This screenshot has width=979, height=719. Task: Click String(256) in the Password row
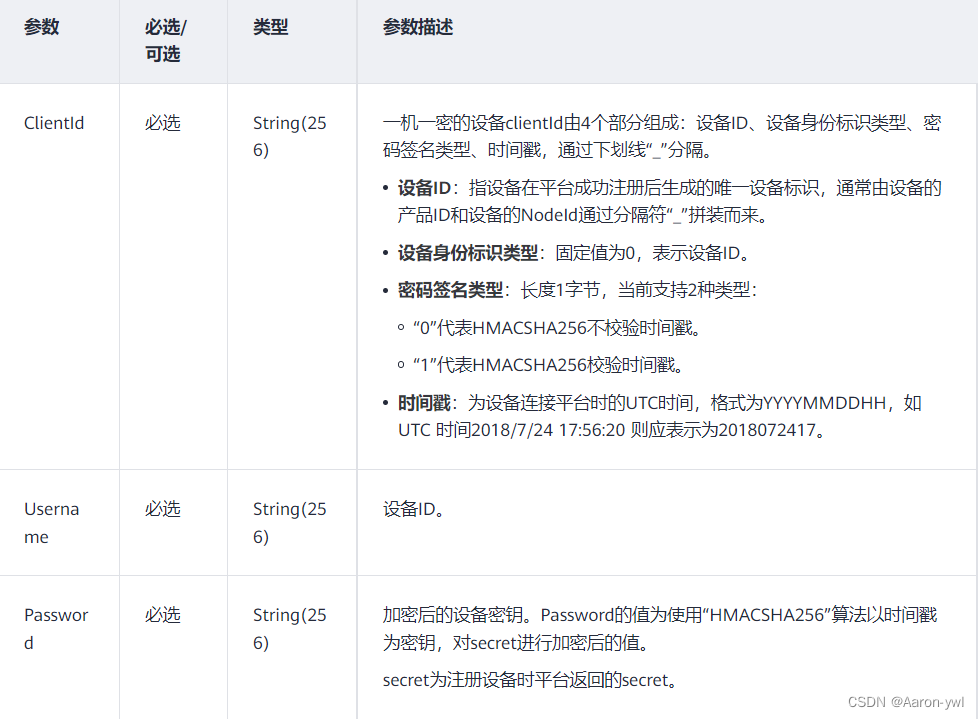(x=291, y=629)
